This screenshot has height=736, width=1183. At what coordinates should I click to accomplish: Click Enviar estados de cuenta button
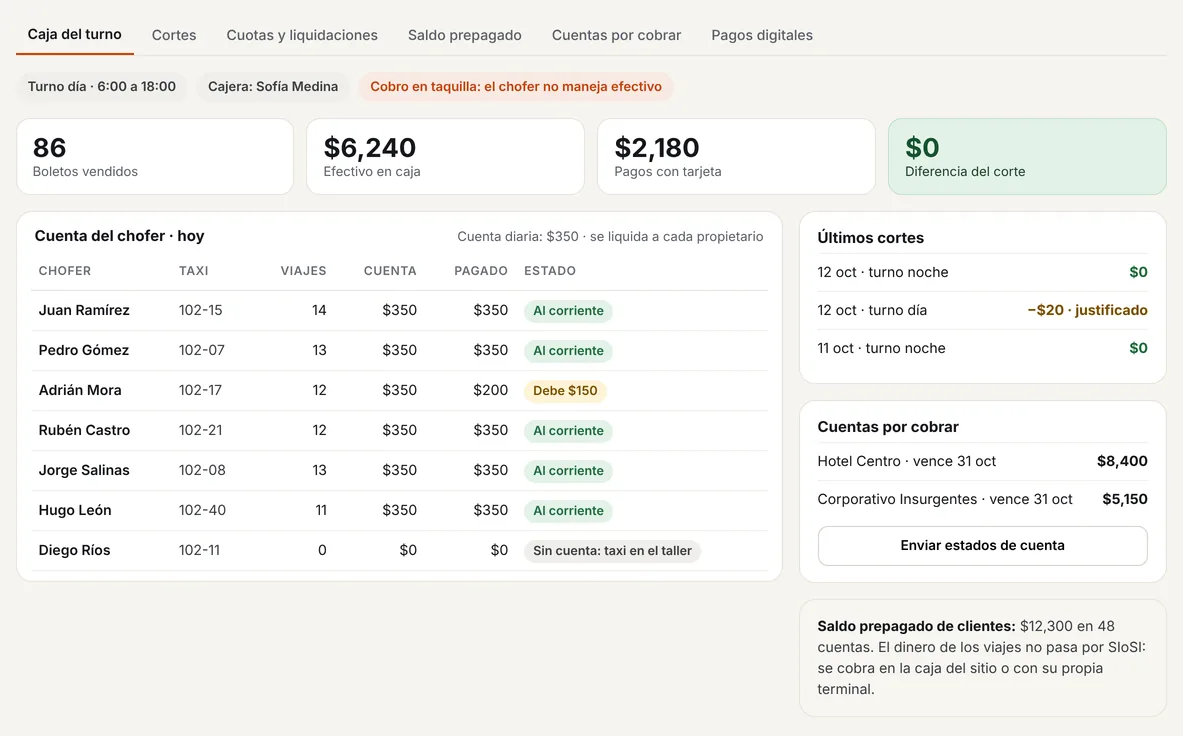click(x=982, y=545)
